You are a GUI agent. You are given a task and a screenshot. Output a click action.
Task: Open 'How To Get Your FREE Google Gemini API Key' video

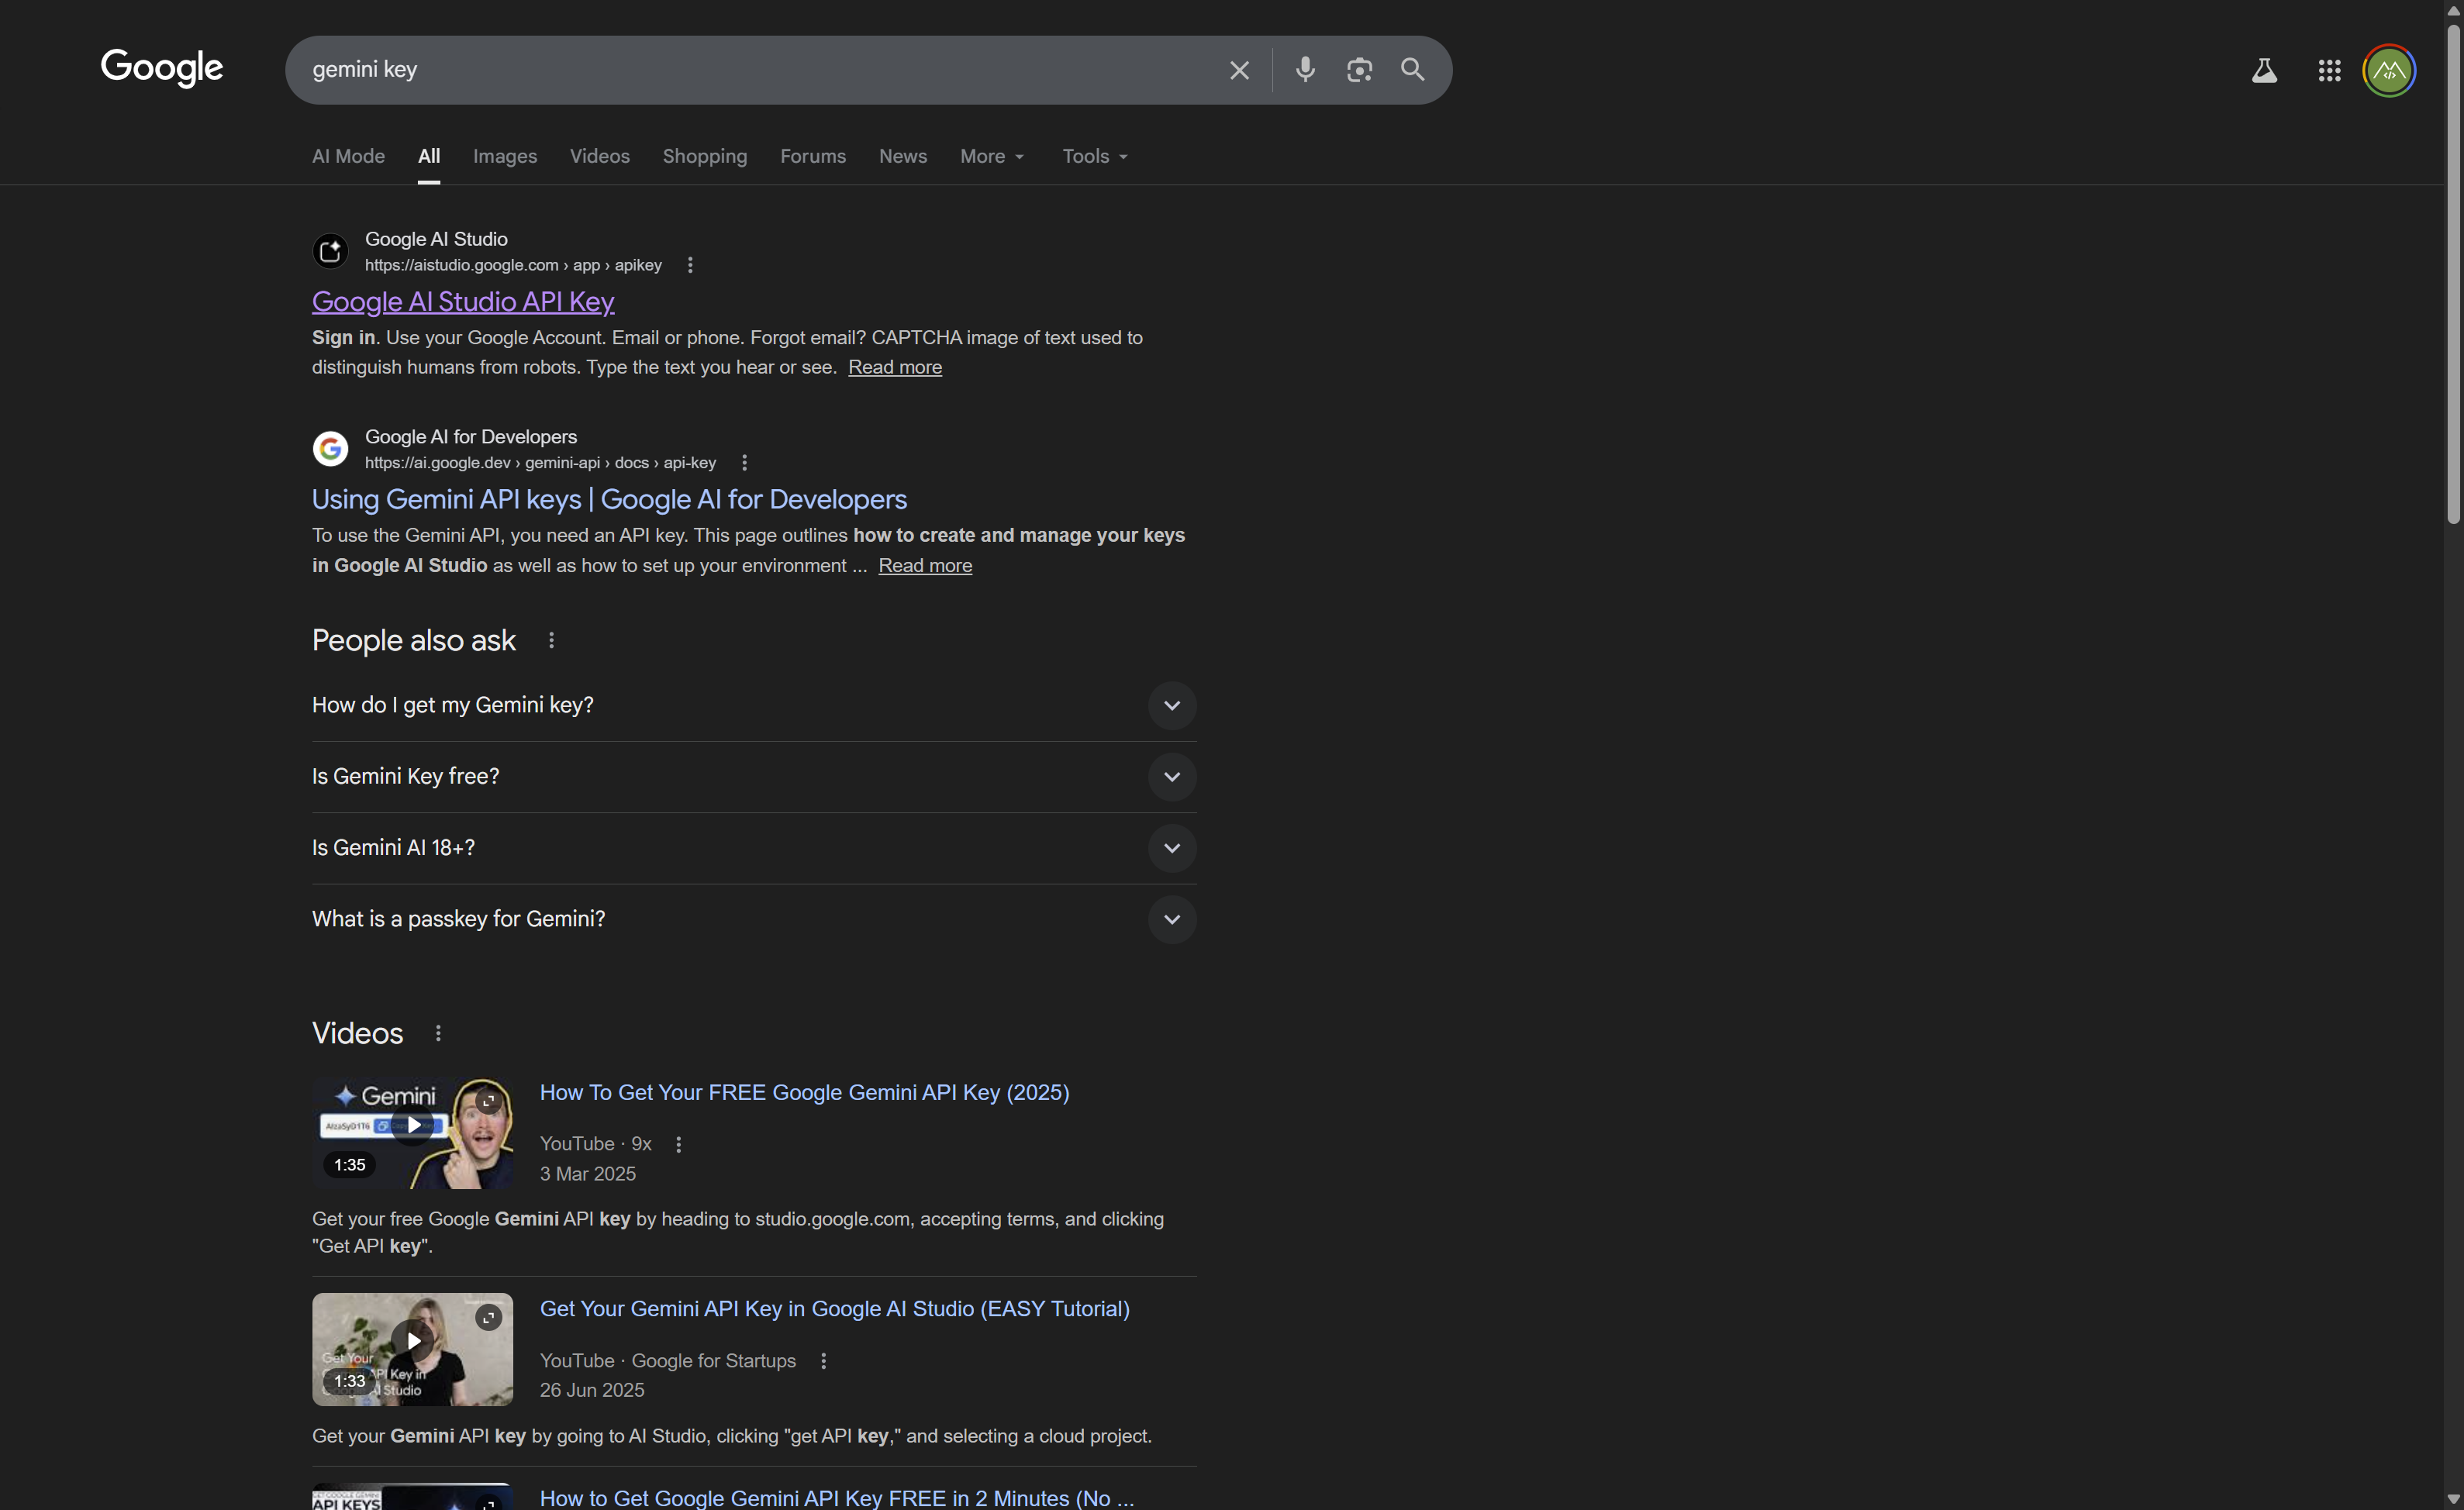tap(804, 1092)
